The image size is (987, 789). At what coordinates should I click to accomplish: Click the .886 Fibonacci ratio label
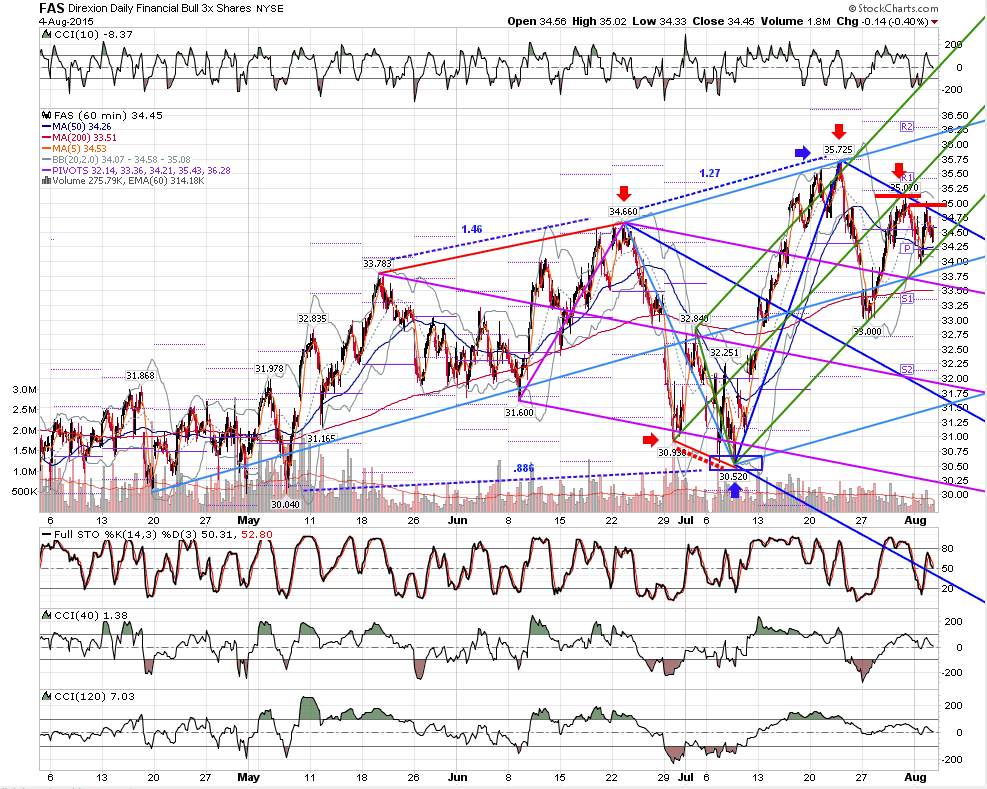524,468
